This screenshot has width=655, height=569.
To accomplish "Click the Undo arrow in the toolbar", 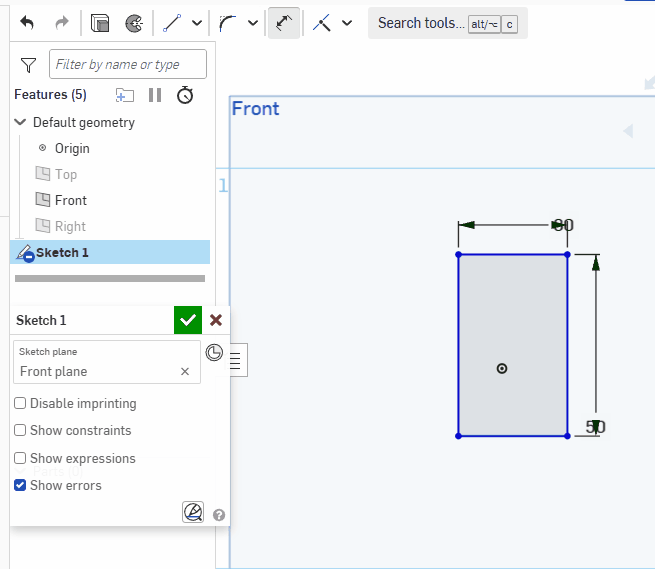I will pos(27,23).
